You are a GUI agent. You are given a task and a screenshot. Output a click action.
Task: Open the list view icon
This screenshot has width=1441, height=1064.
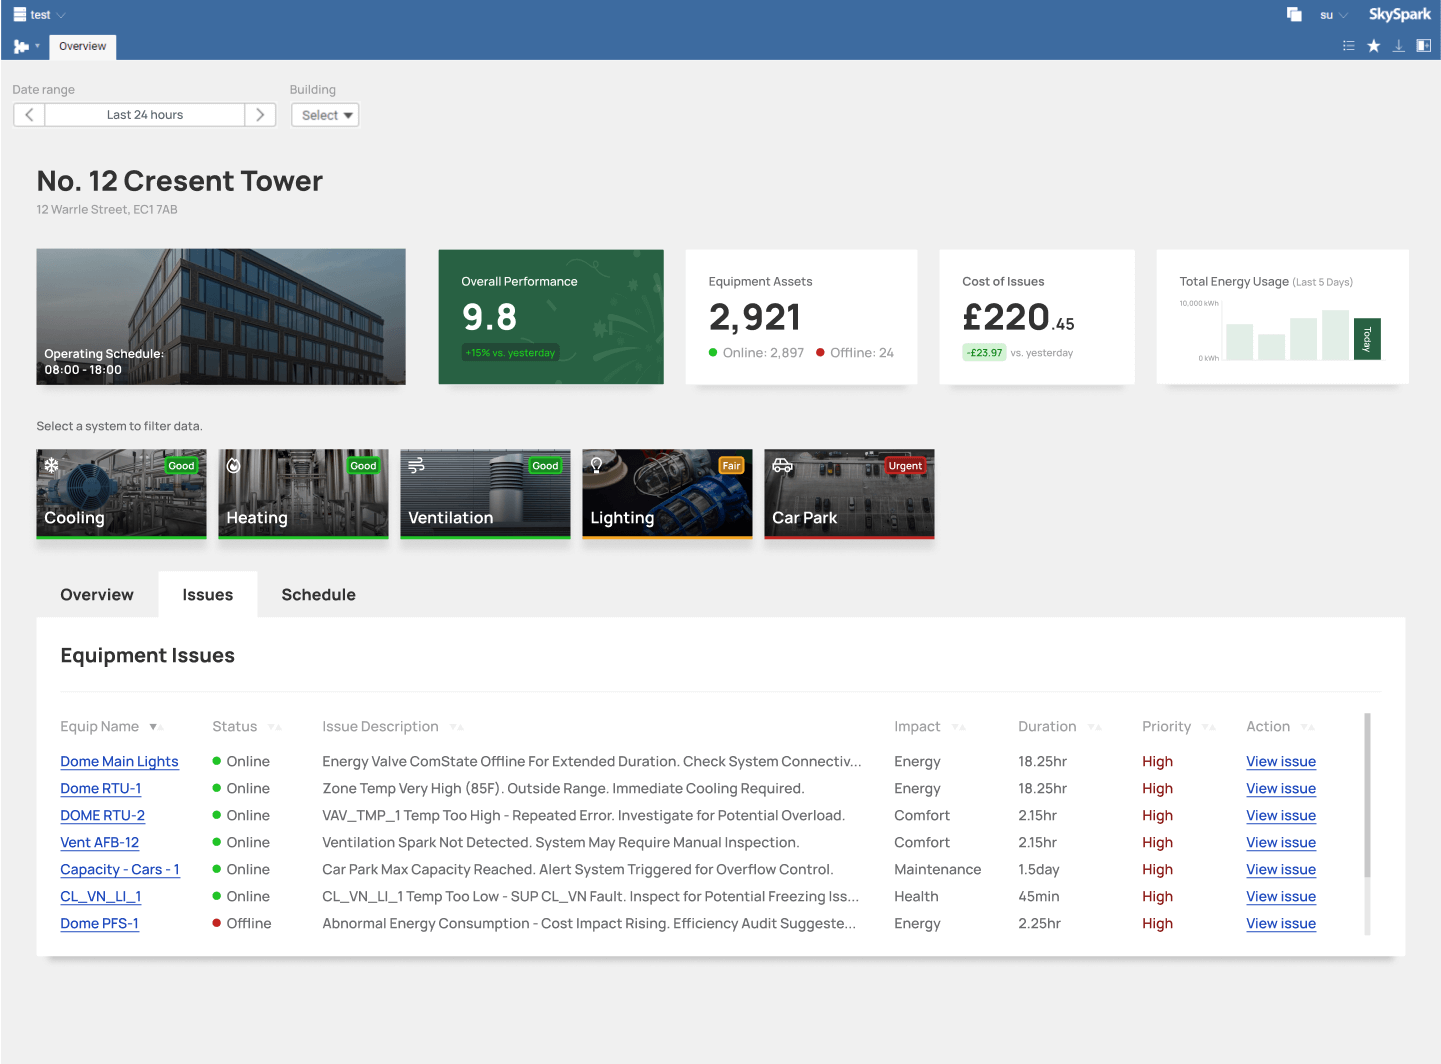pyautogui.click(x=1348, y=46)
